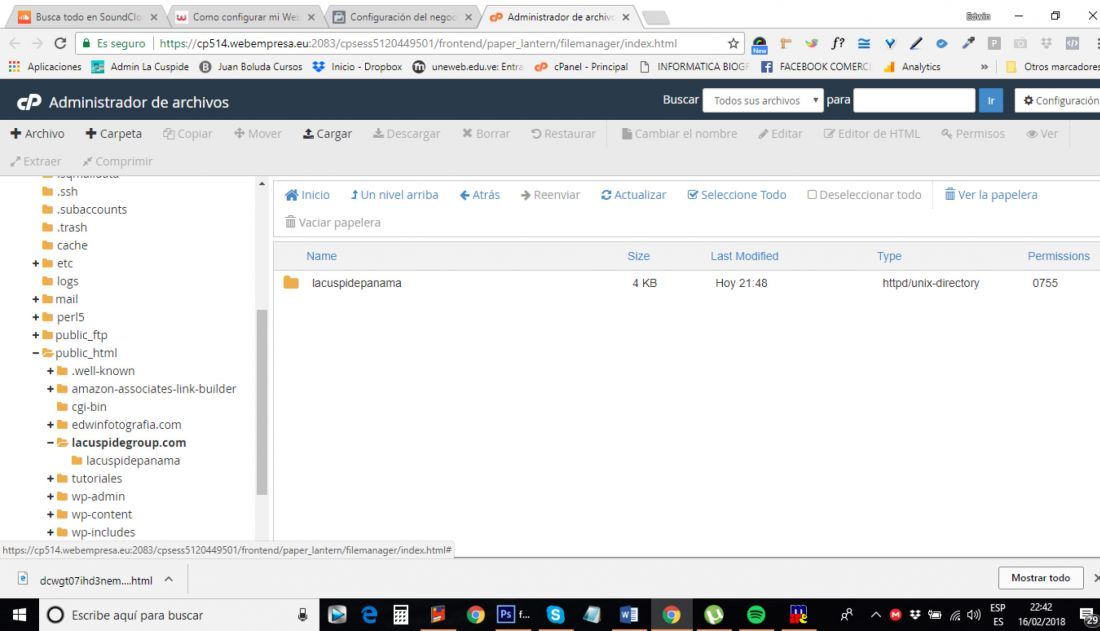This screenshot has width=1100, height=631.
Task: Collapse the lacuspidegroup.com folder node
Action: tap(51, 443)
